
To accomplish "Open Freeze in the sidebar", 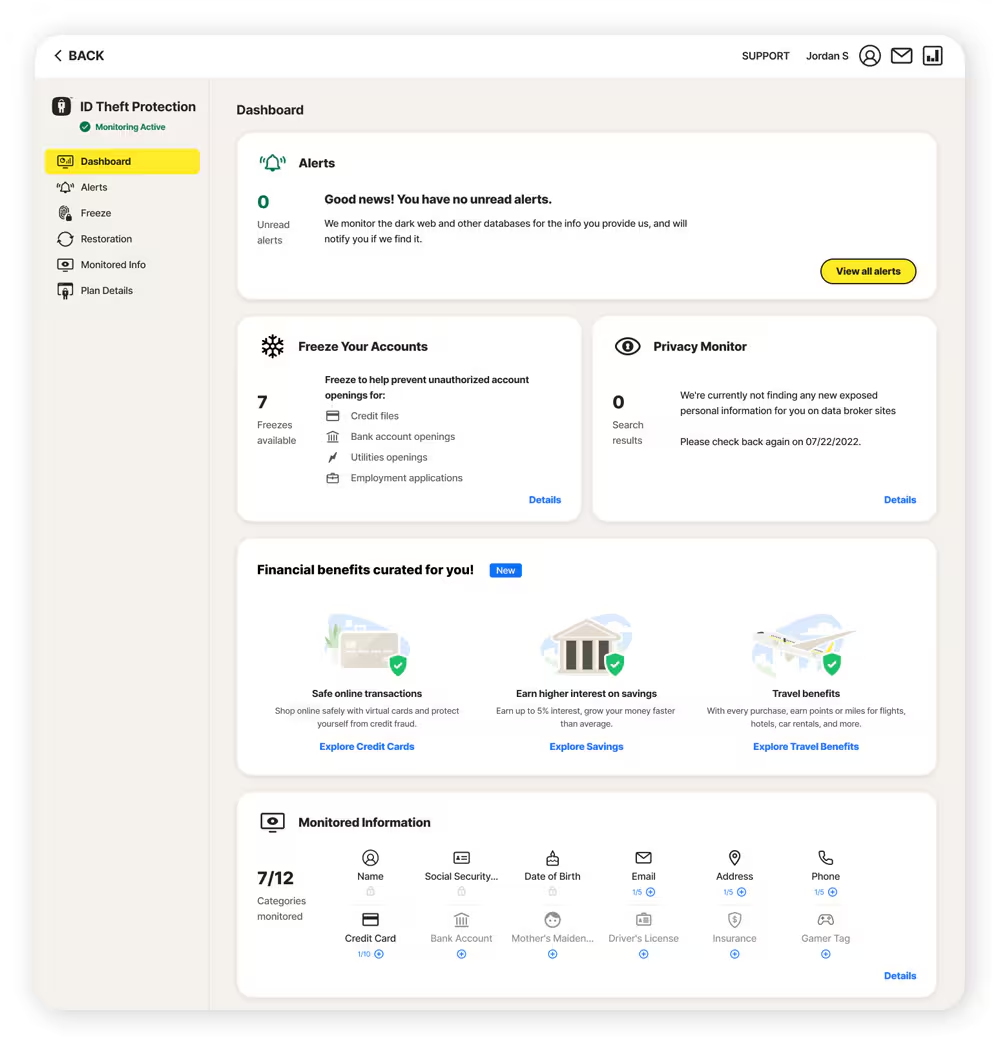I will coord(122,213).
